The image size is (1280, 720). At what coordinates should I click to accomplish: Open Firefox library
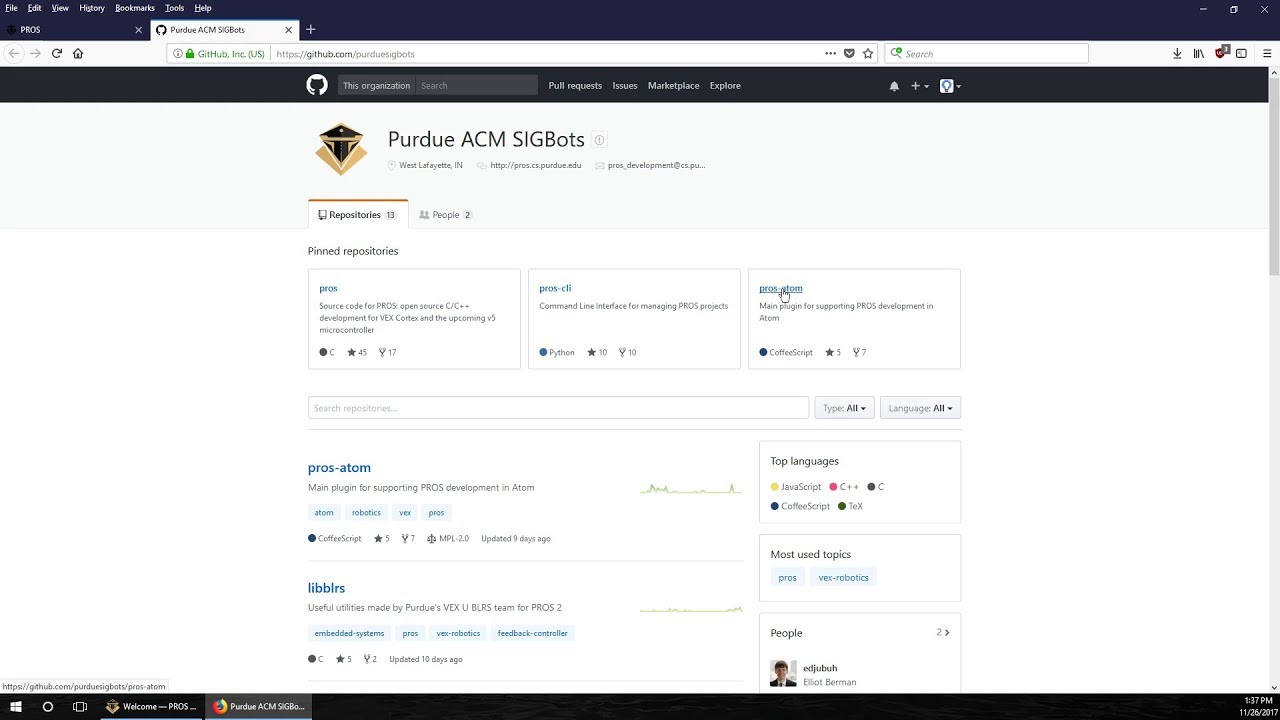coord(1198,54)
